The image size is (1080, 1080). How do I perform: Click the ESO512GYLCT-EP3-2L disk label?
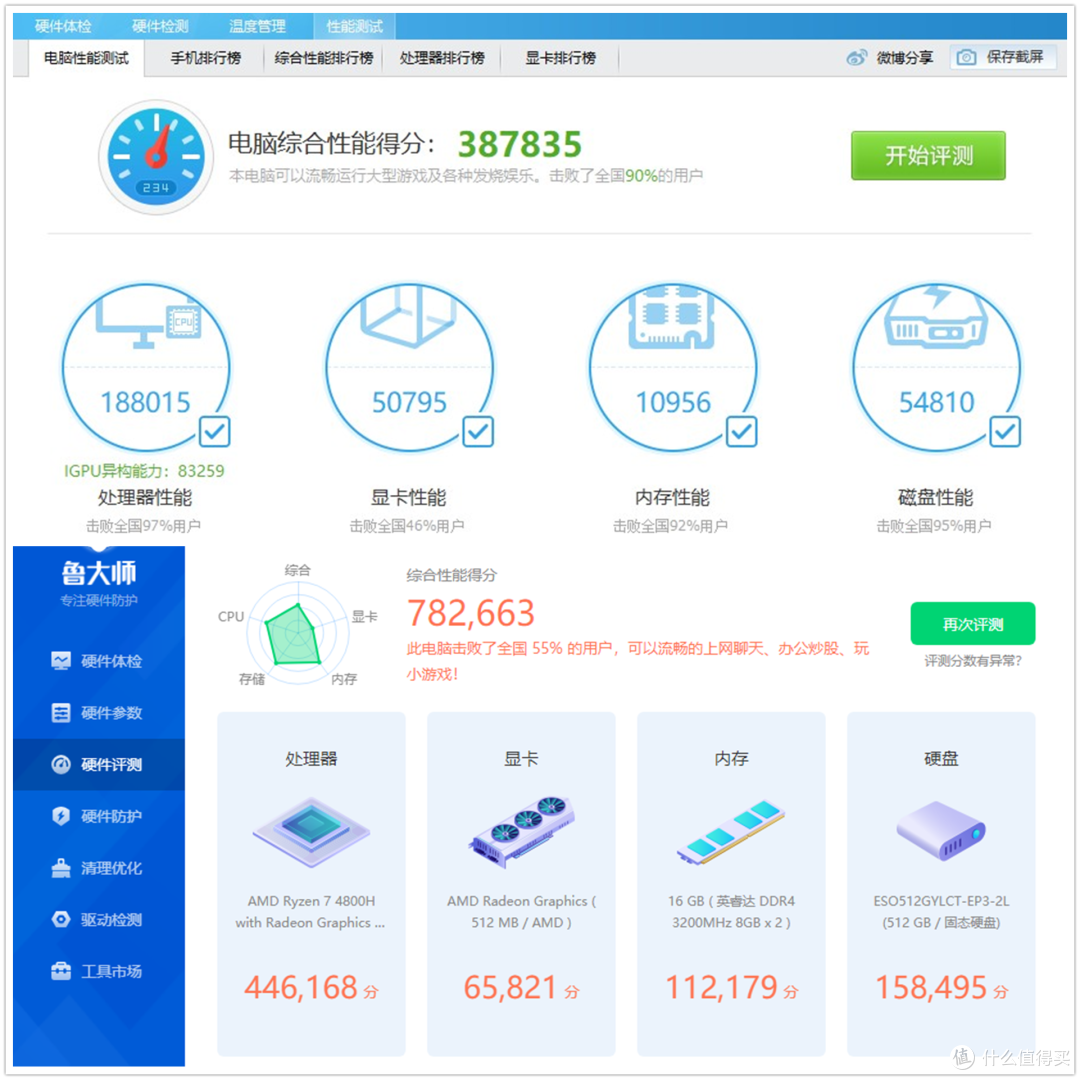[x=941, y=912]
